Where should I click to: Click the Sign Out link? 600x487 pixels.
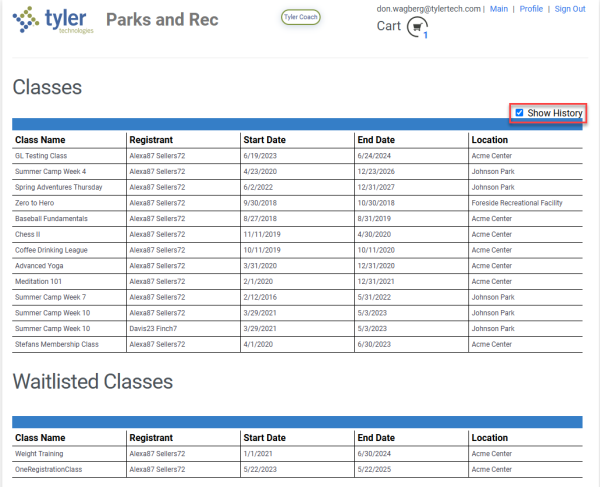click(x=570, y=8)
